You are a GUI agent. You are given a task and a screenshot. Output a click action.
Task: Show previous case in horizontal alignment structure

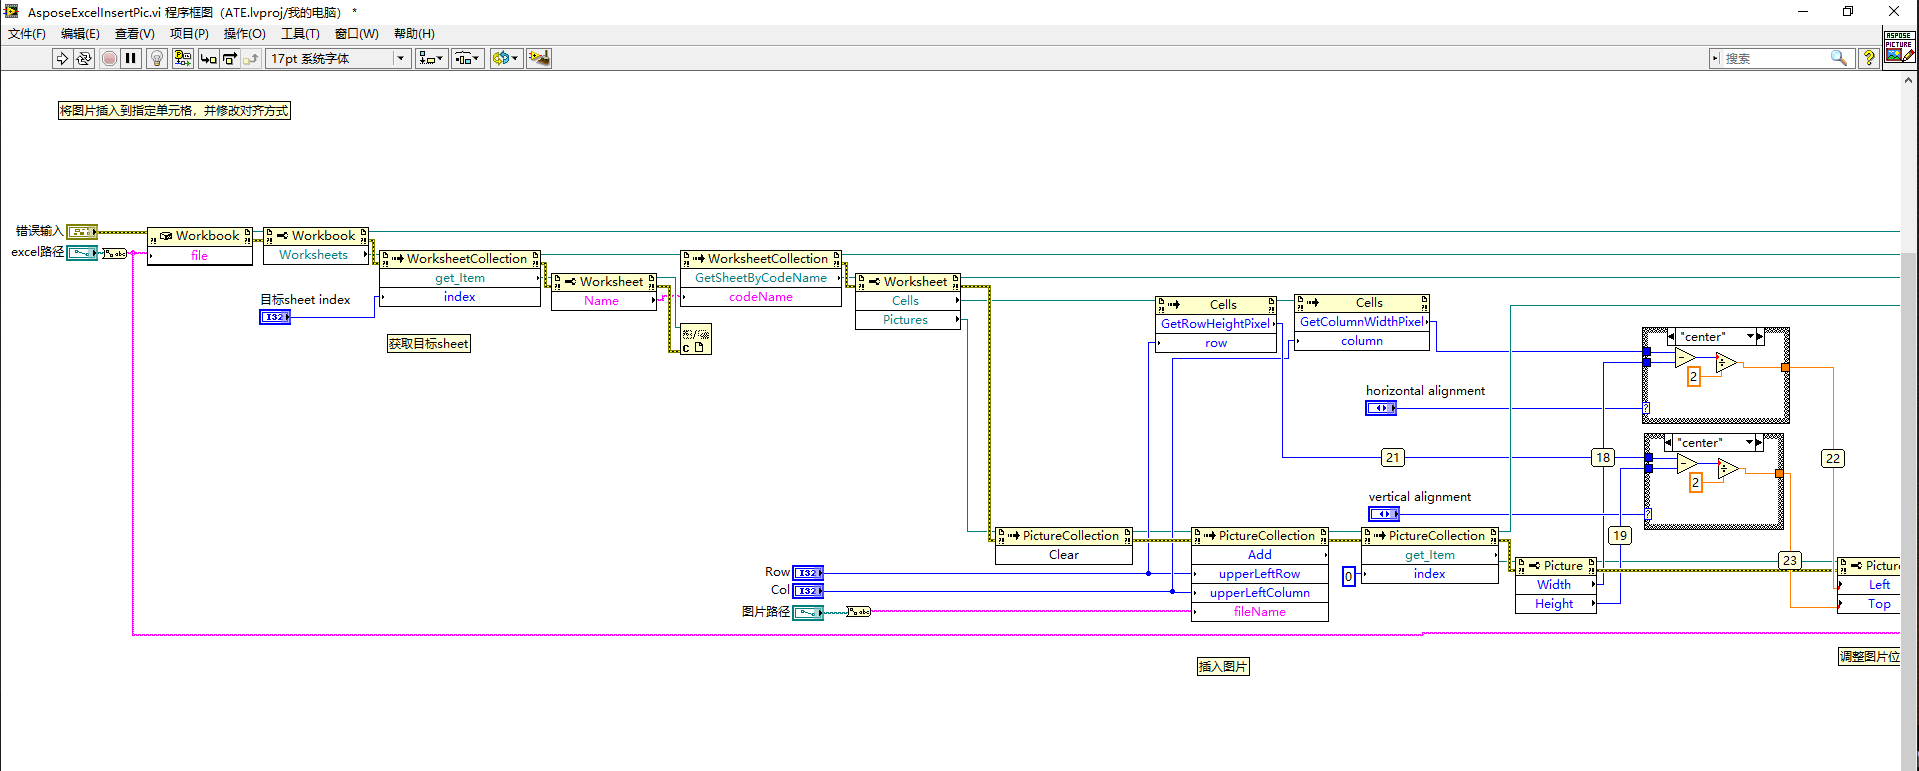[x=1671, y=337]
